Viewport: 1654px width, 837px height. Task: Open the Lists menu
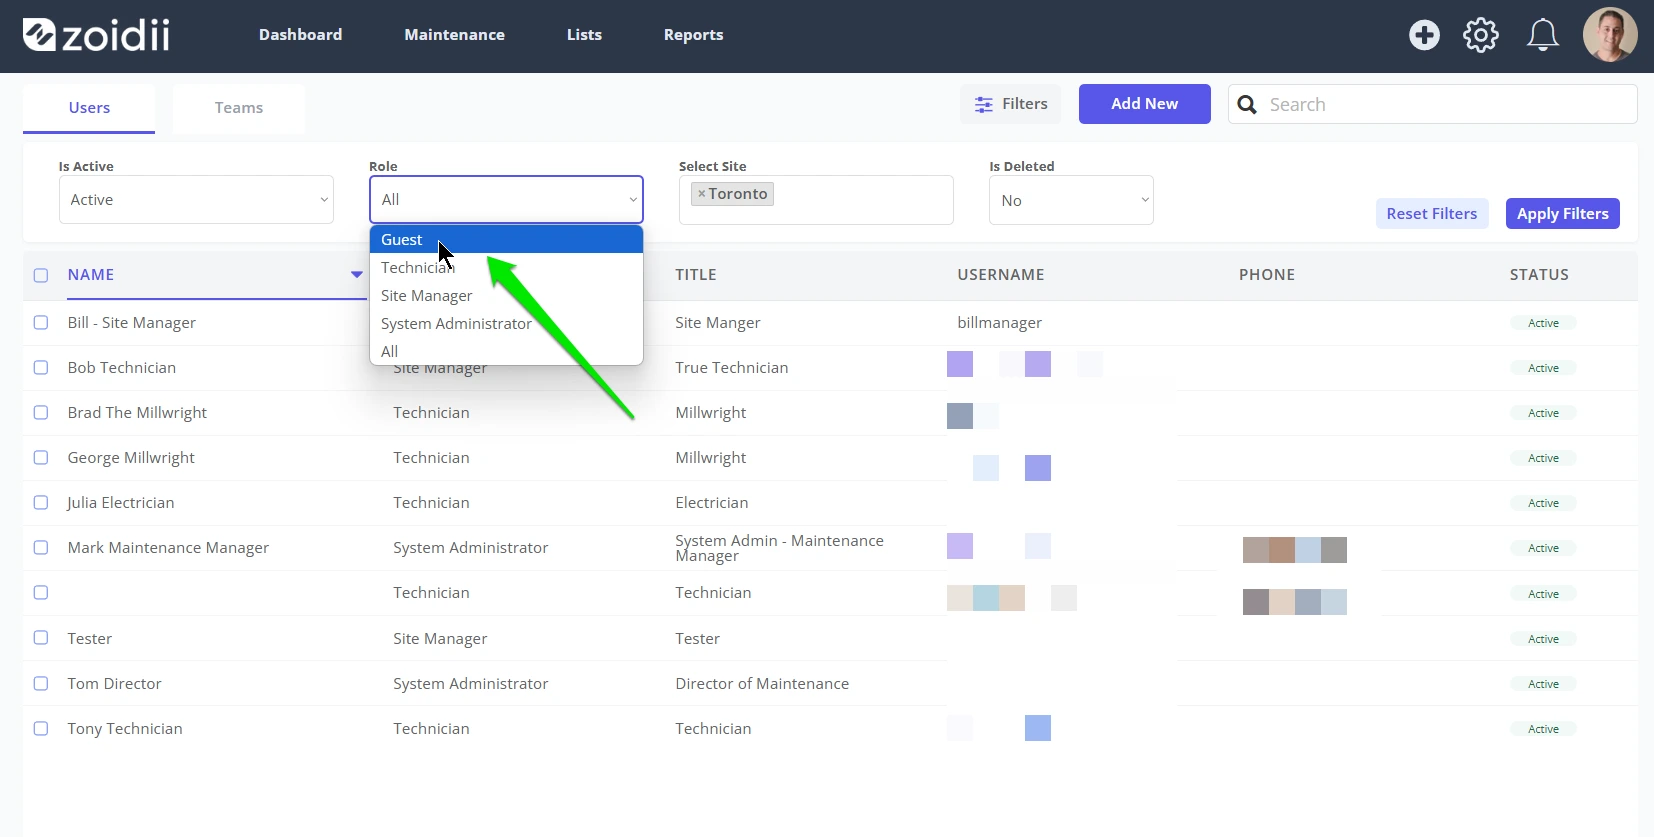click(584, 35)
